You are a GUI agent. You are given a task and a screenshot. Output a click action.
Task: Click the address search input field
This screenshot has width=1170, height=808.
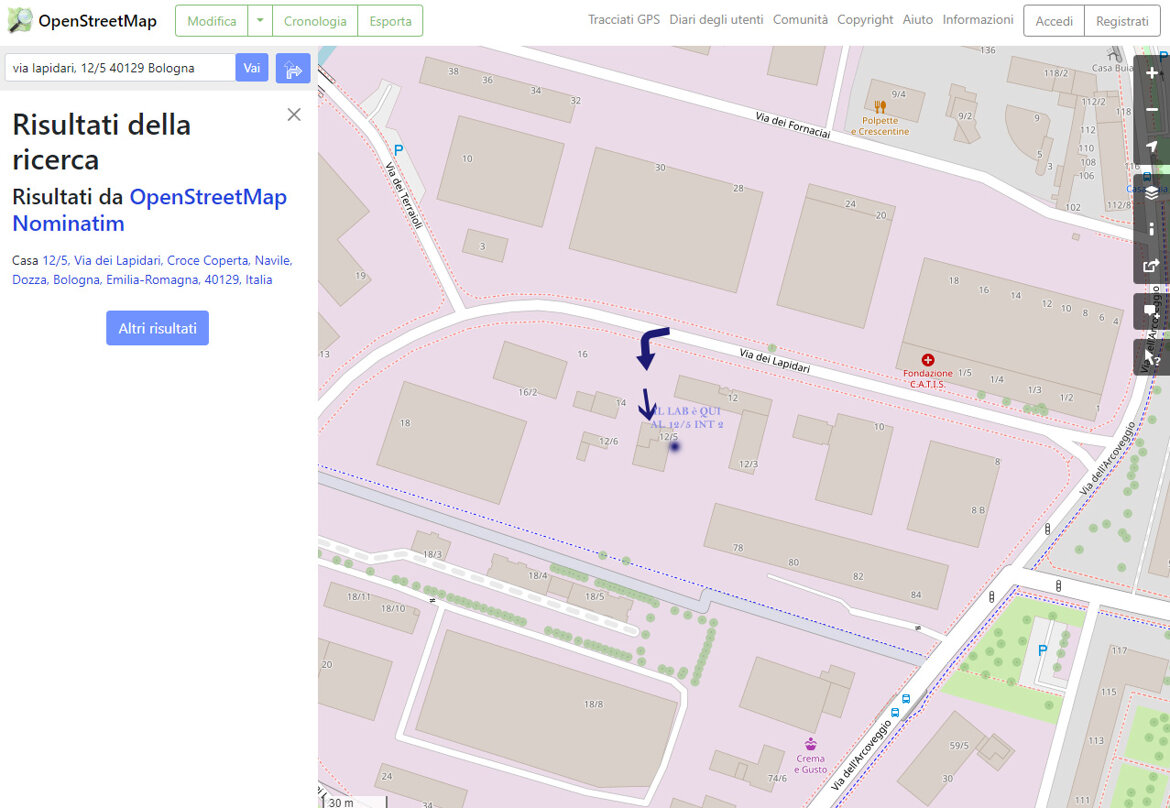click(120, 68)
